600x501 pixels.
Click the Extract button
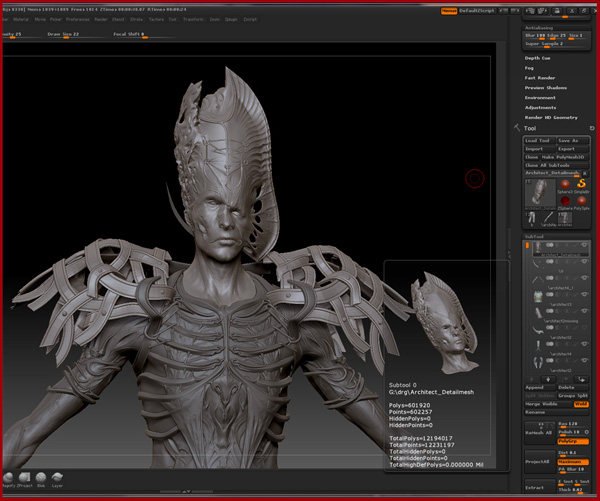(540, 488)
